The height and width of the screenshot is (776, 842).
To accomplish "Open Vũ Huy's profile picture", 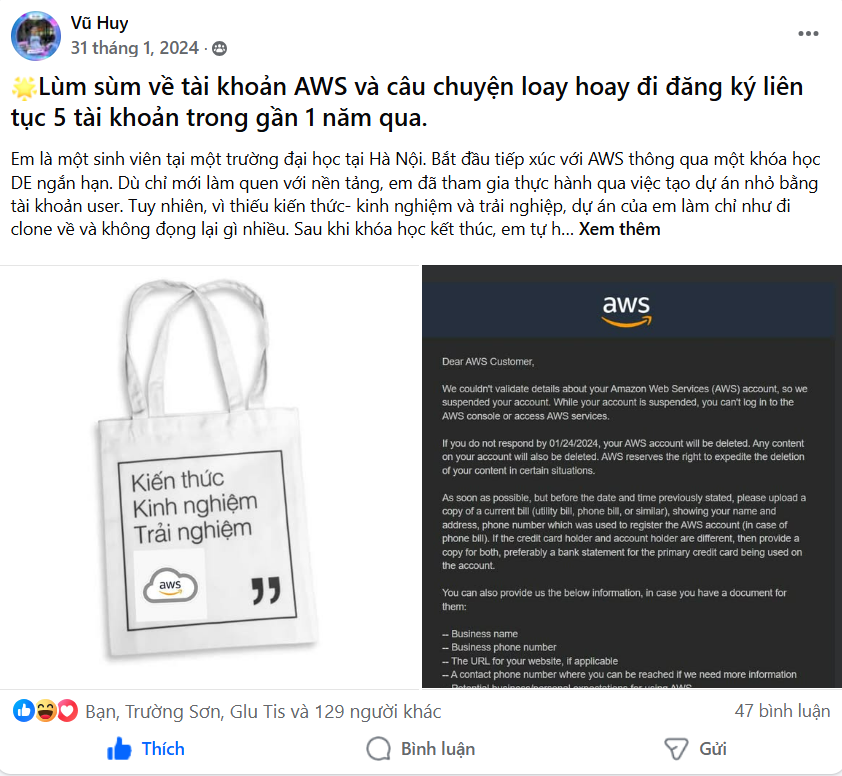I will pyautogui.click(x=35, y=35).
